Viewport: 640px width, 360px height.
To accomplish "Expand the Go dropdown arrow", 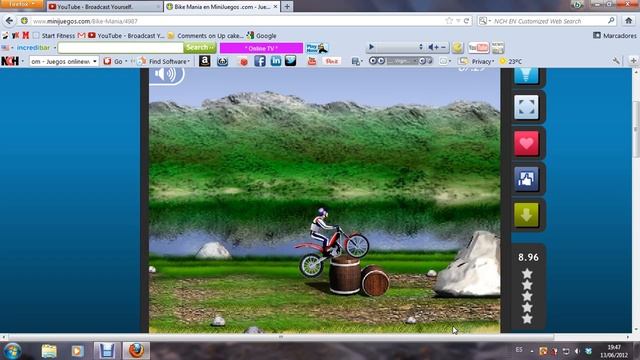I will [126, 61].
